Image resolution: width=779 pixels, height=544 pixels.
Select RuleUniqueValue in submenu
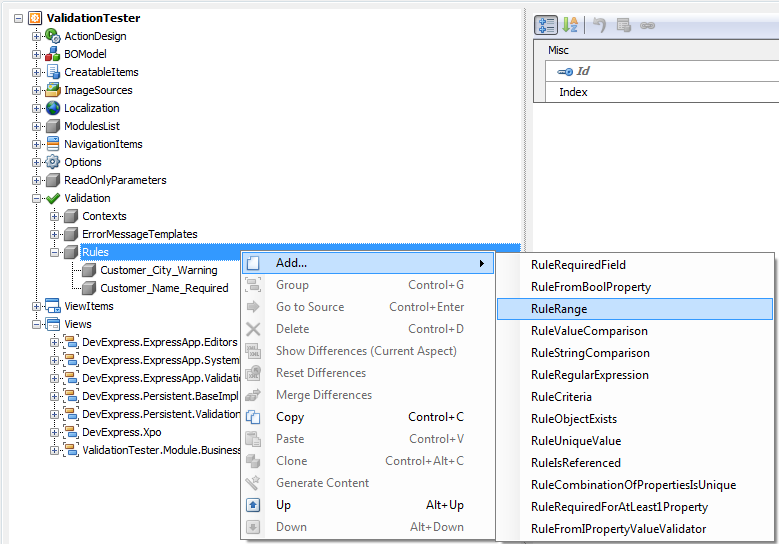coord(635,441)
